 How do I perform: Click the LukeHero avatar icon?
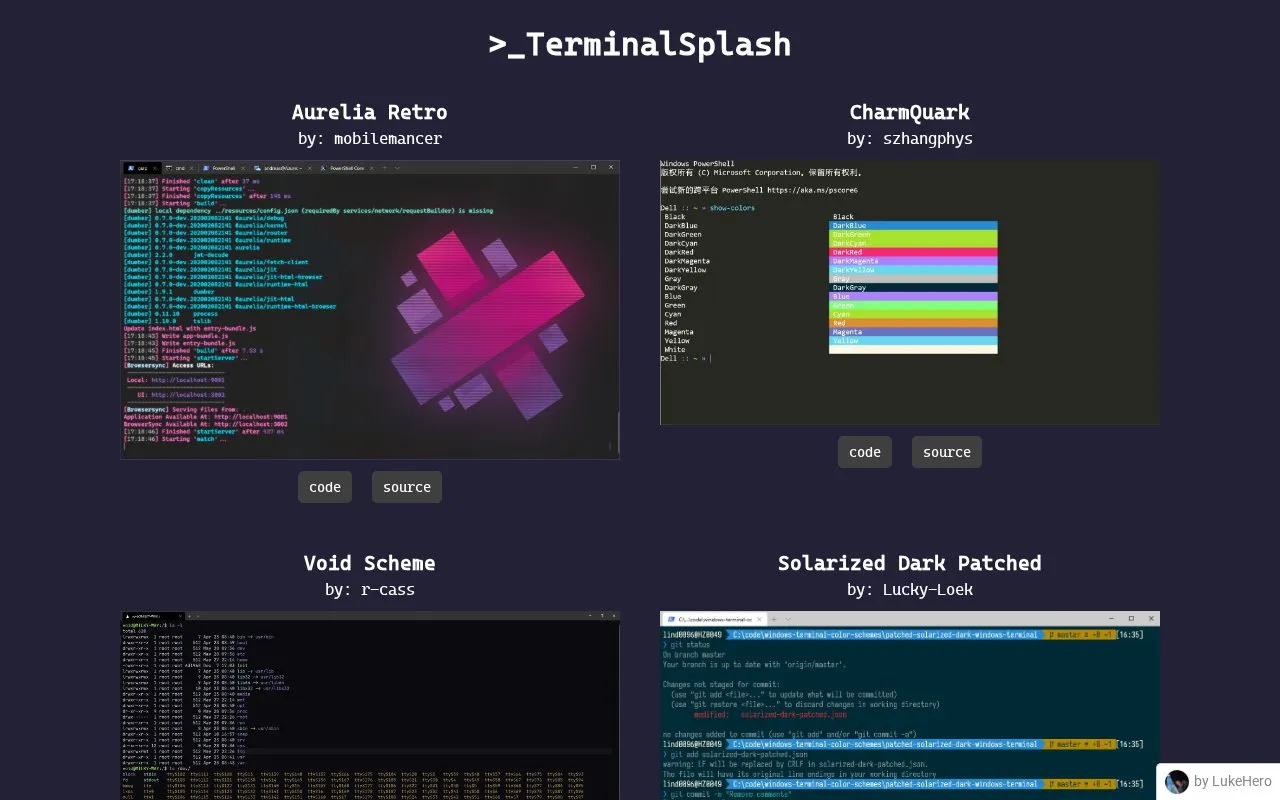1177,782
